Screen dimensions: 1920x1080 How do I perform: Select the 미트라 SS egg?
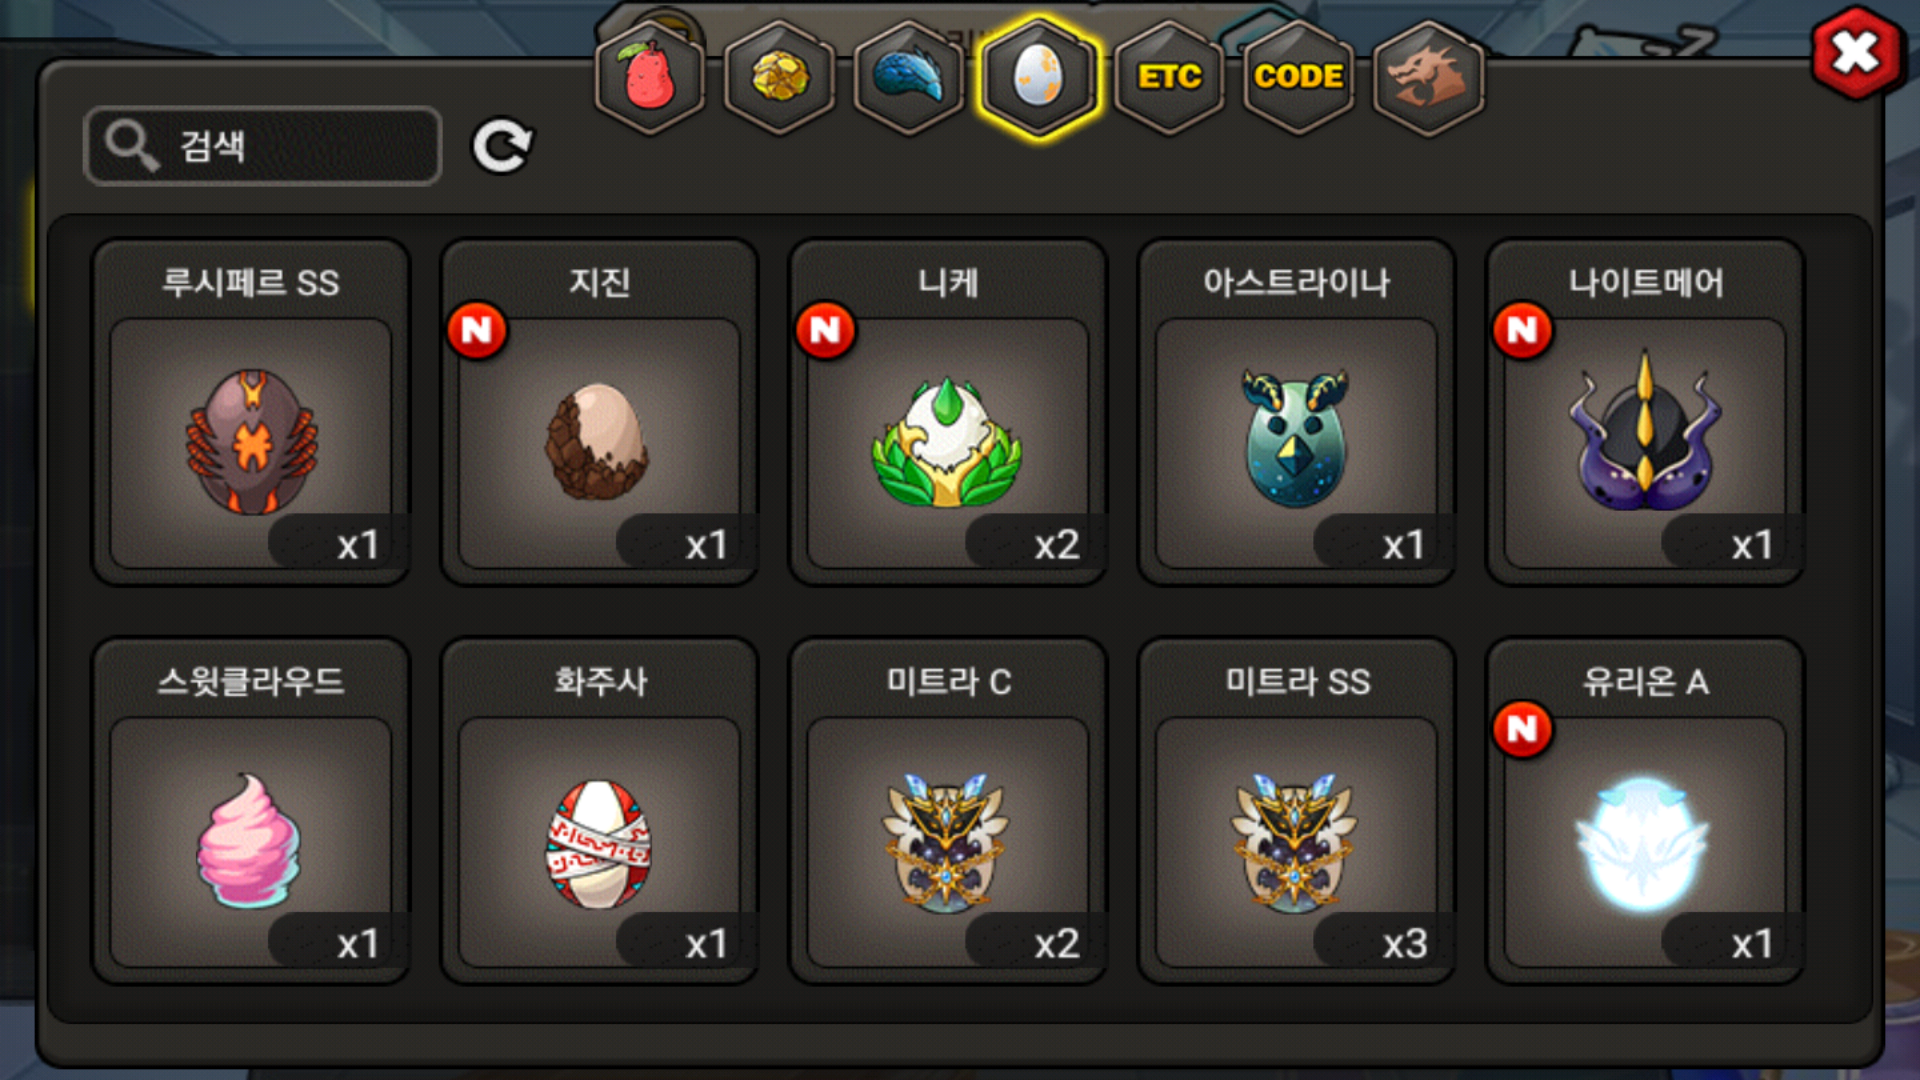tap(1297, 811)
